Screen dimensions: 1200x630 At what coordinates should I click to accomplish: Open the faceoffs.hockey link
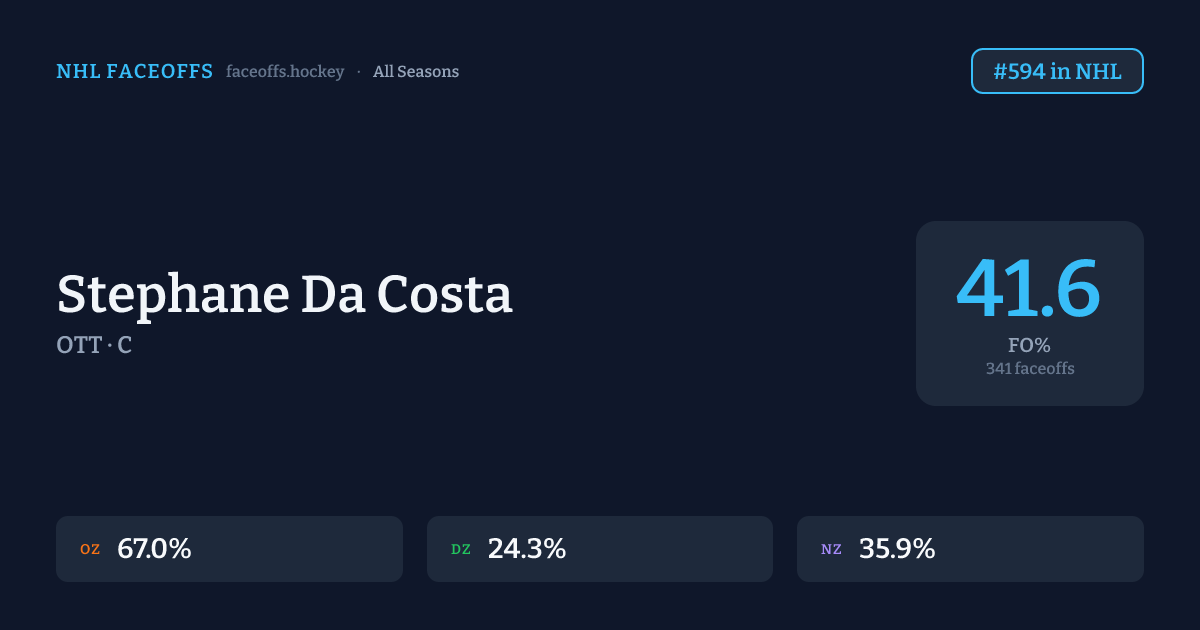coord(285,72)
